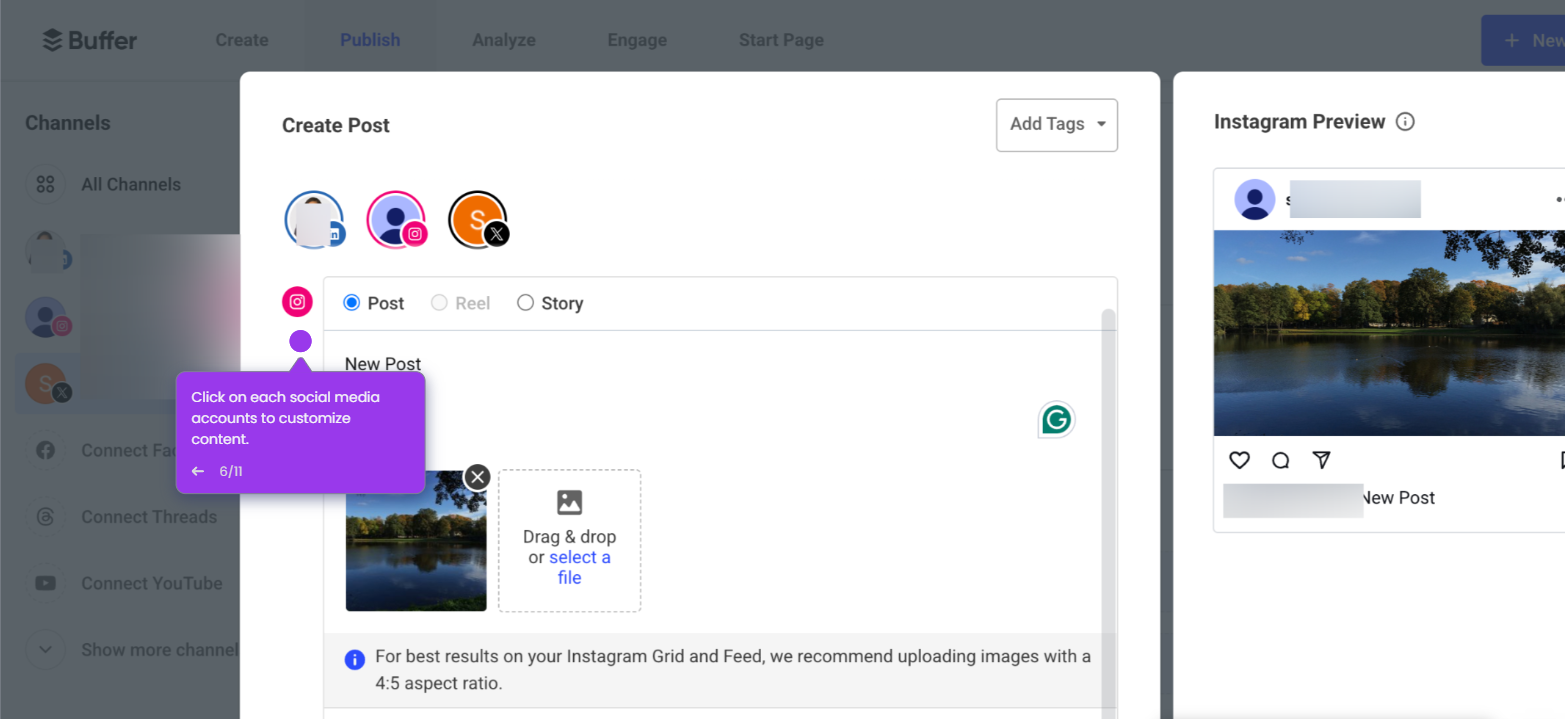The image size is (1565, 719).
Task: Select the LinkedIn account avatar
Action: (314, 220)
